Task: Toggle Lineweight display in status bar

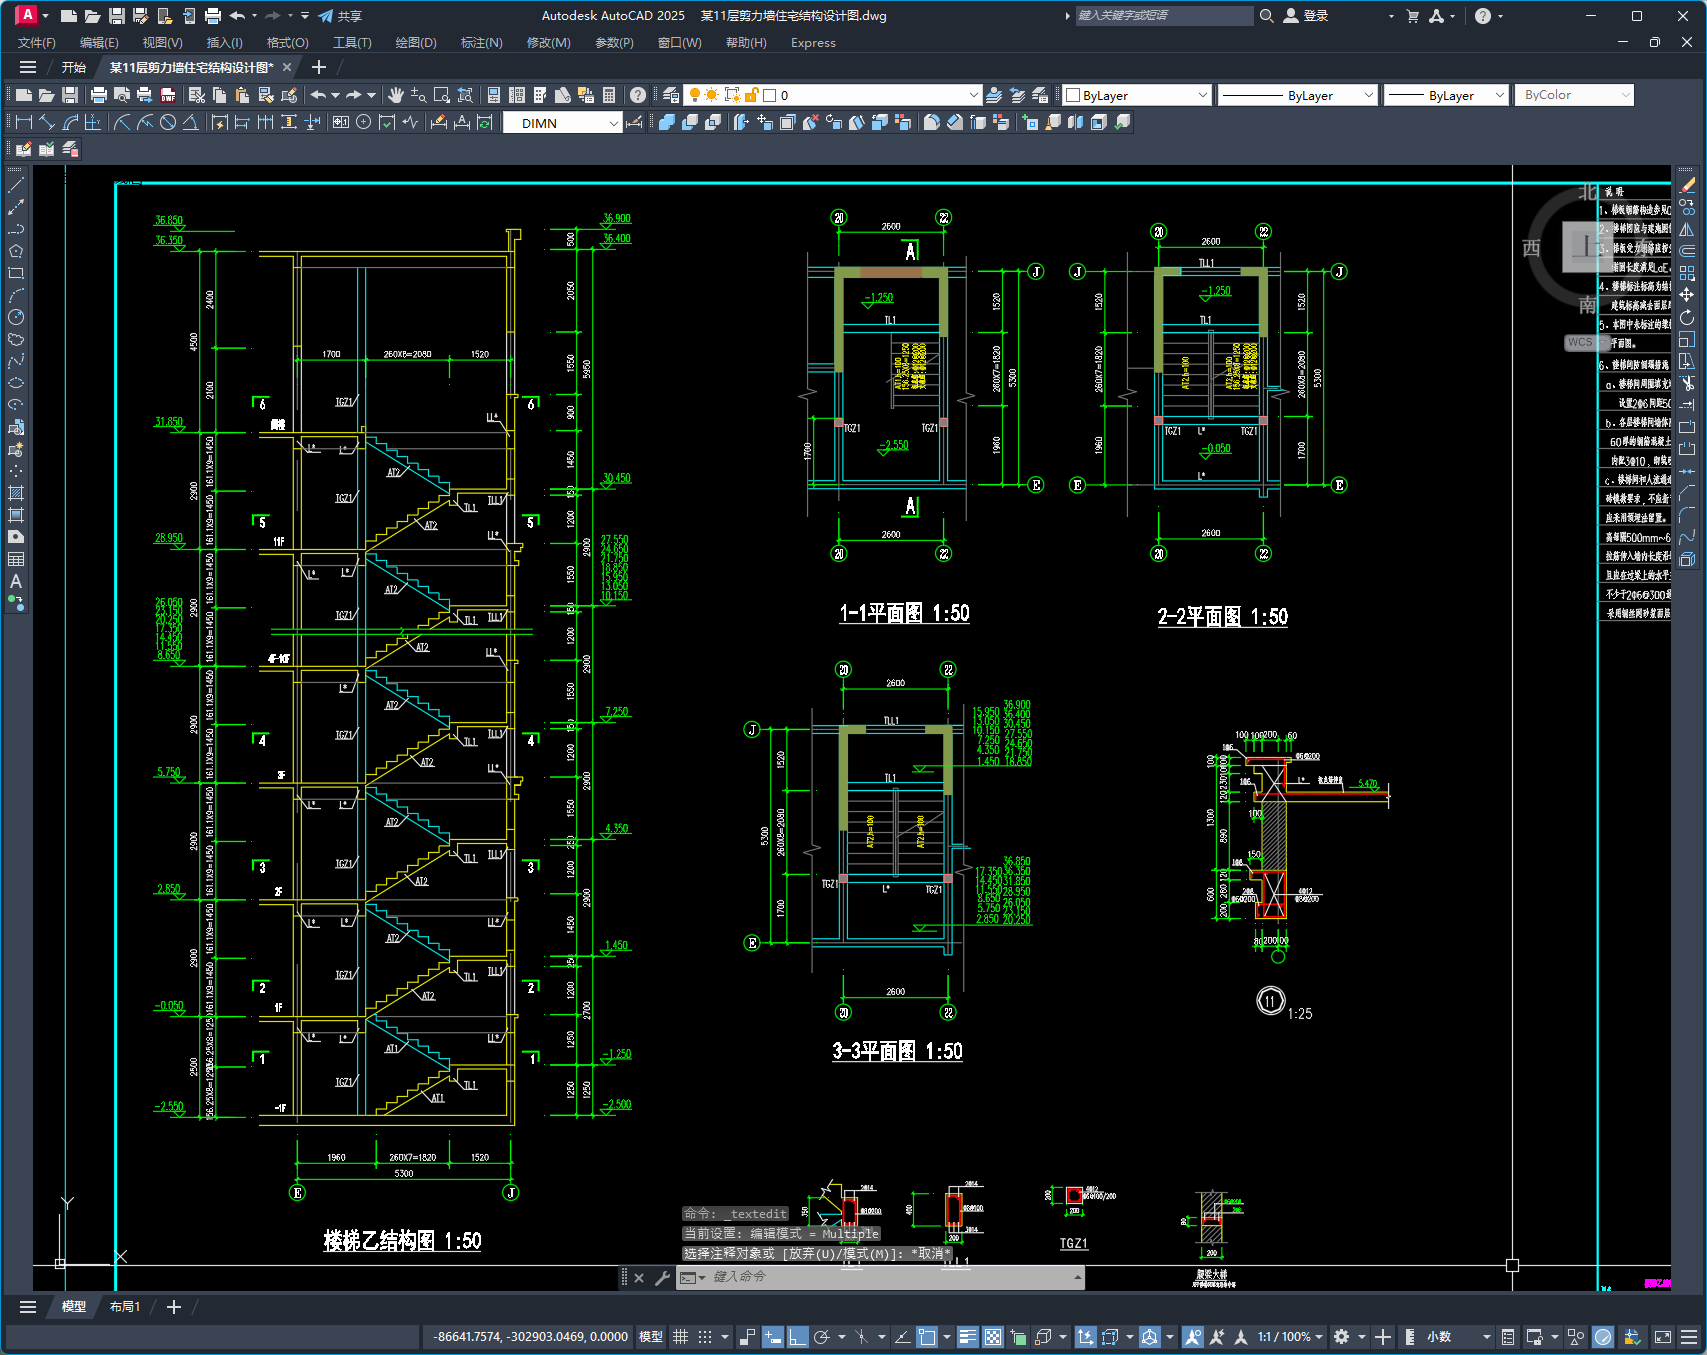Action: 967,1337
